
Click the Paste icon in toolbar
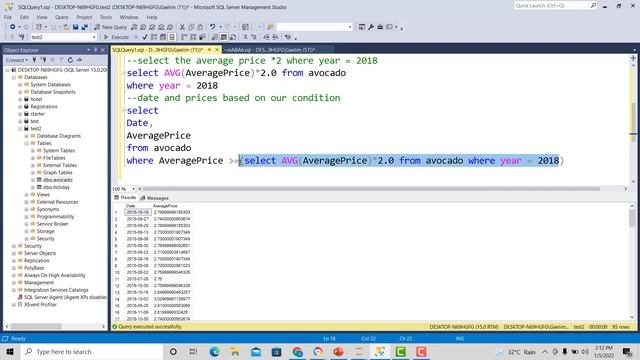click(200, 27)
